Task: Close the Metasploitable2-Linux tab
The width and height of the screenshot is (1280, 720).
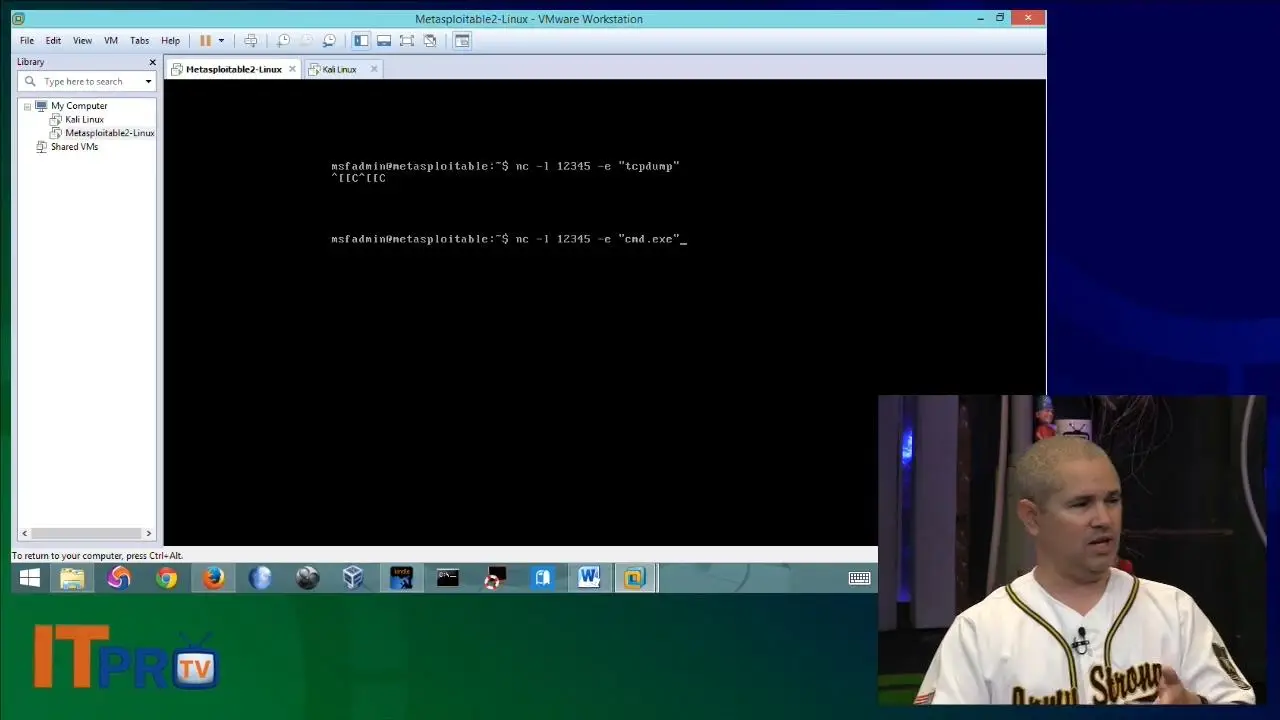Action: (293, 69)
